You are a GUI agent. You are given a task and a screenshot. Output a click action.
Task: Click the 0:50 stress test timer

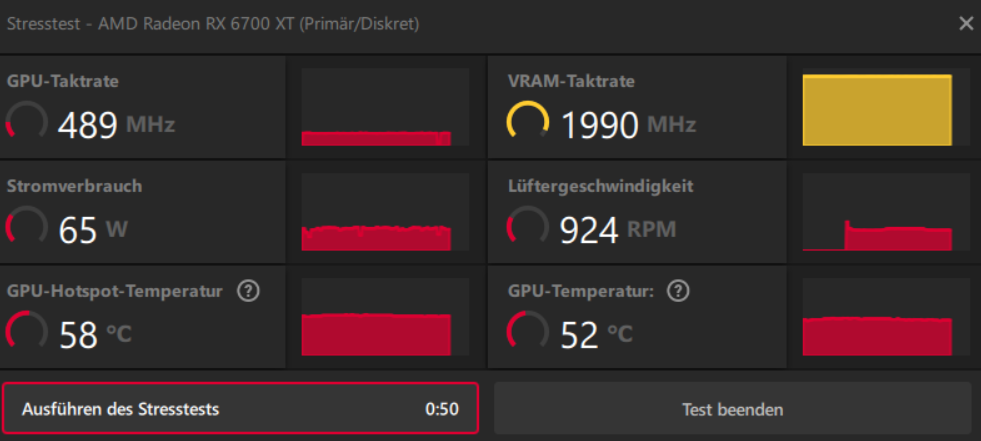[x=442, y=410]
